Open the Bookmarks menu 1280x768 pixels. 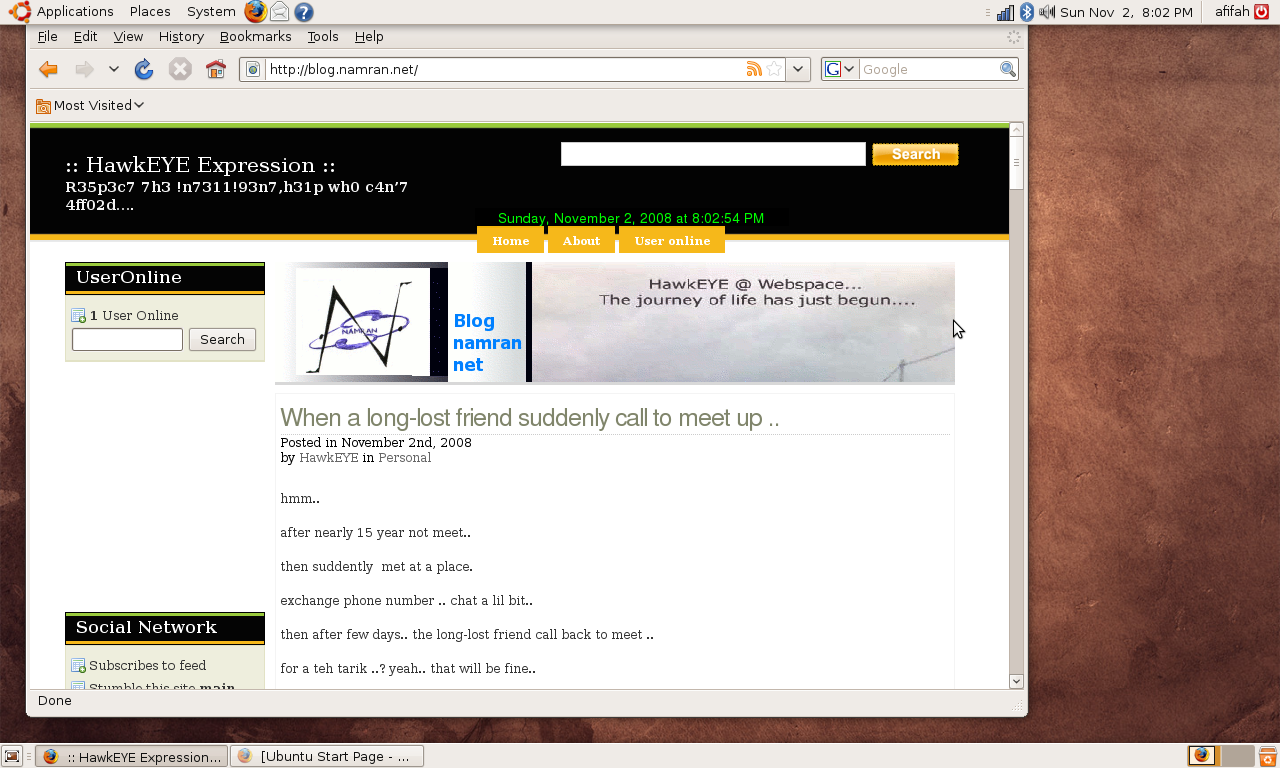pyautogui.click(x=255, y=37)
